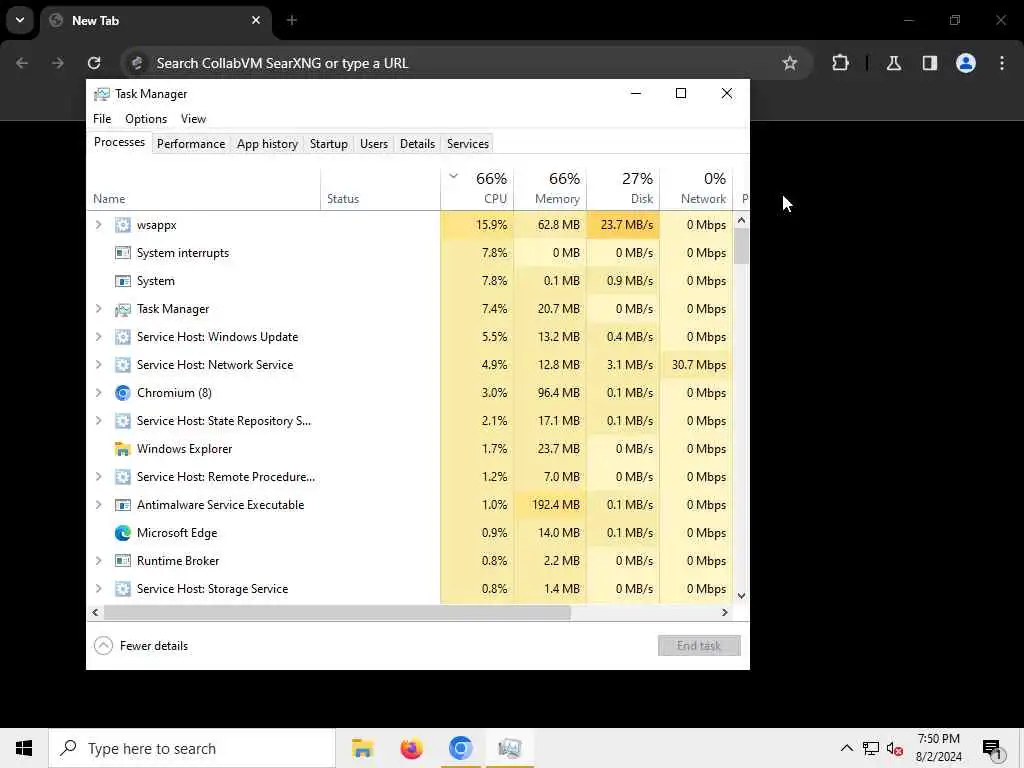The height and width of the screenshot is (768, 1024).
Task: Expand Antimalware Service Executable group
Action: pyautogui.click(x=99, y=505)
